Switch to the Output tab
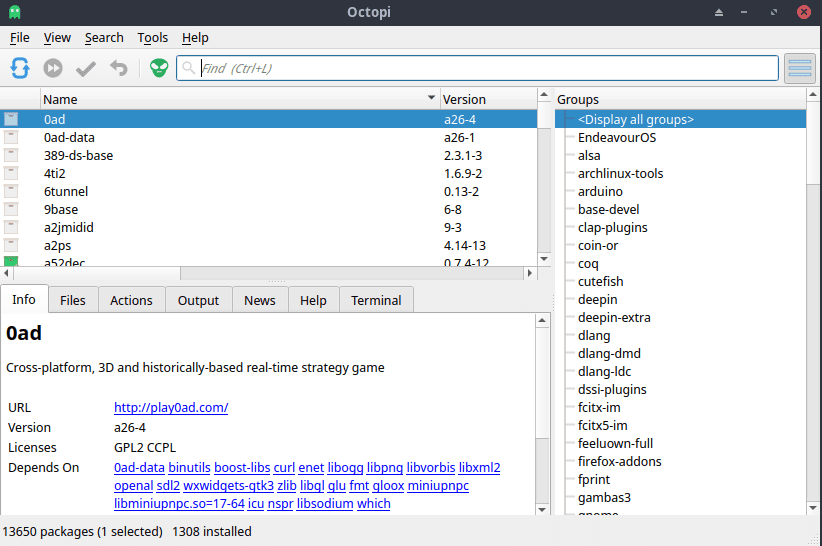The image size is (822, 546). (x=198, y=300)
